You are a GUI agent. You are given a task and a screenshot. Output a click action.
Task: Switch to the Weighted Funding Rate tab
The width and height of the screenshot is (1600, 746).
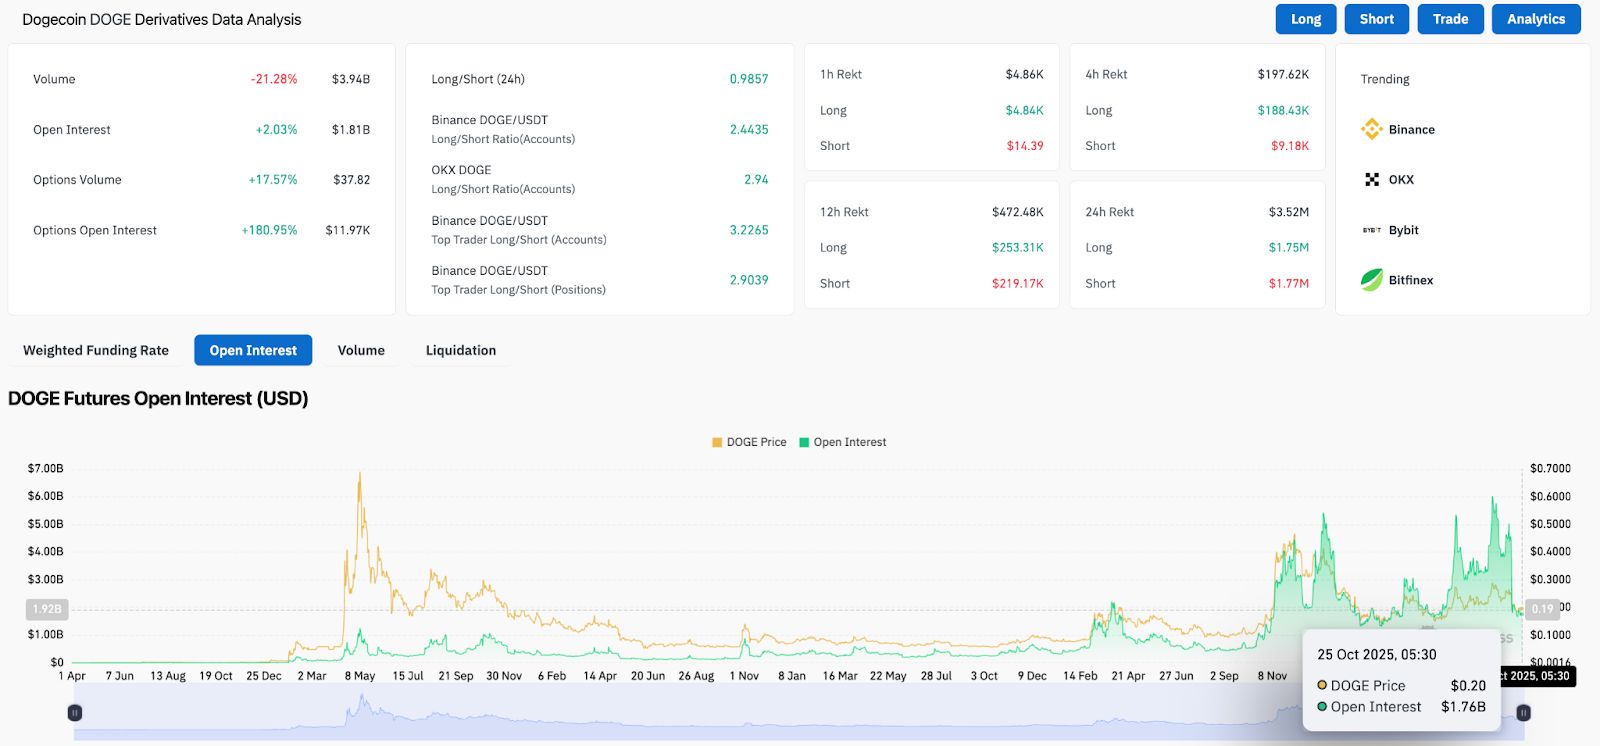(96, 350)
